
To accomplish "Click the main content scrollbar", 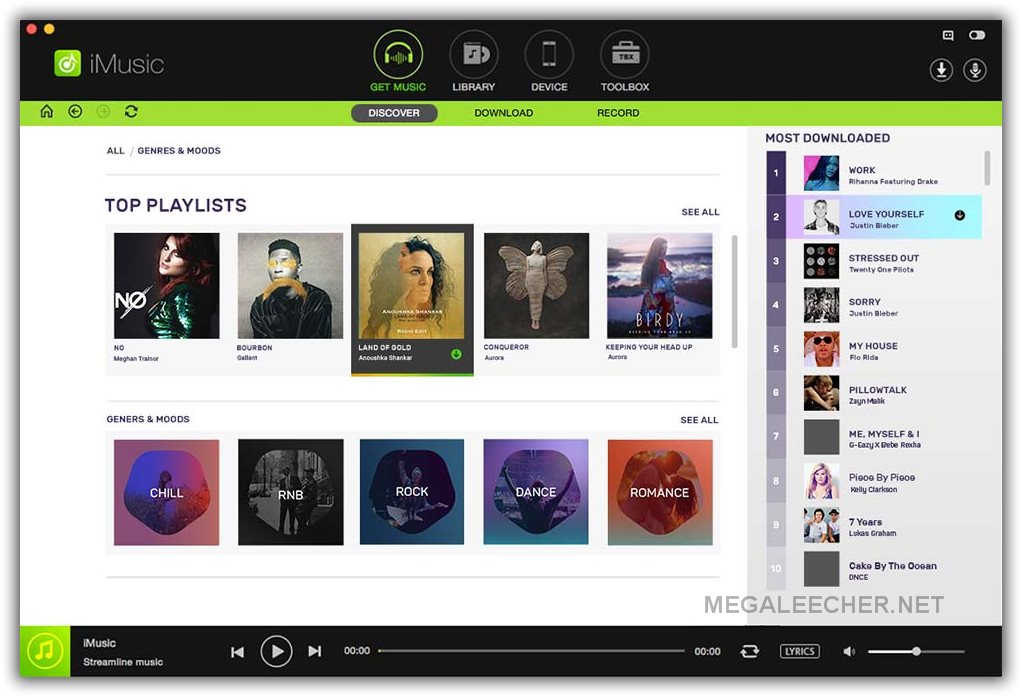I will pos(735,291).
